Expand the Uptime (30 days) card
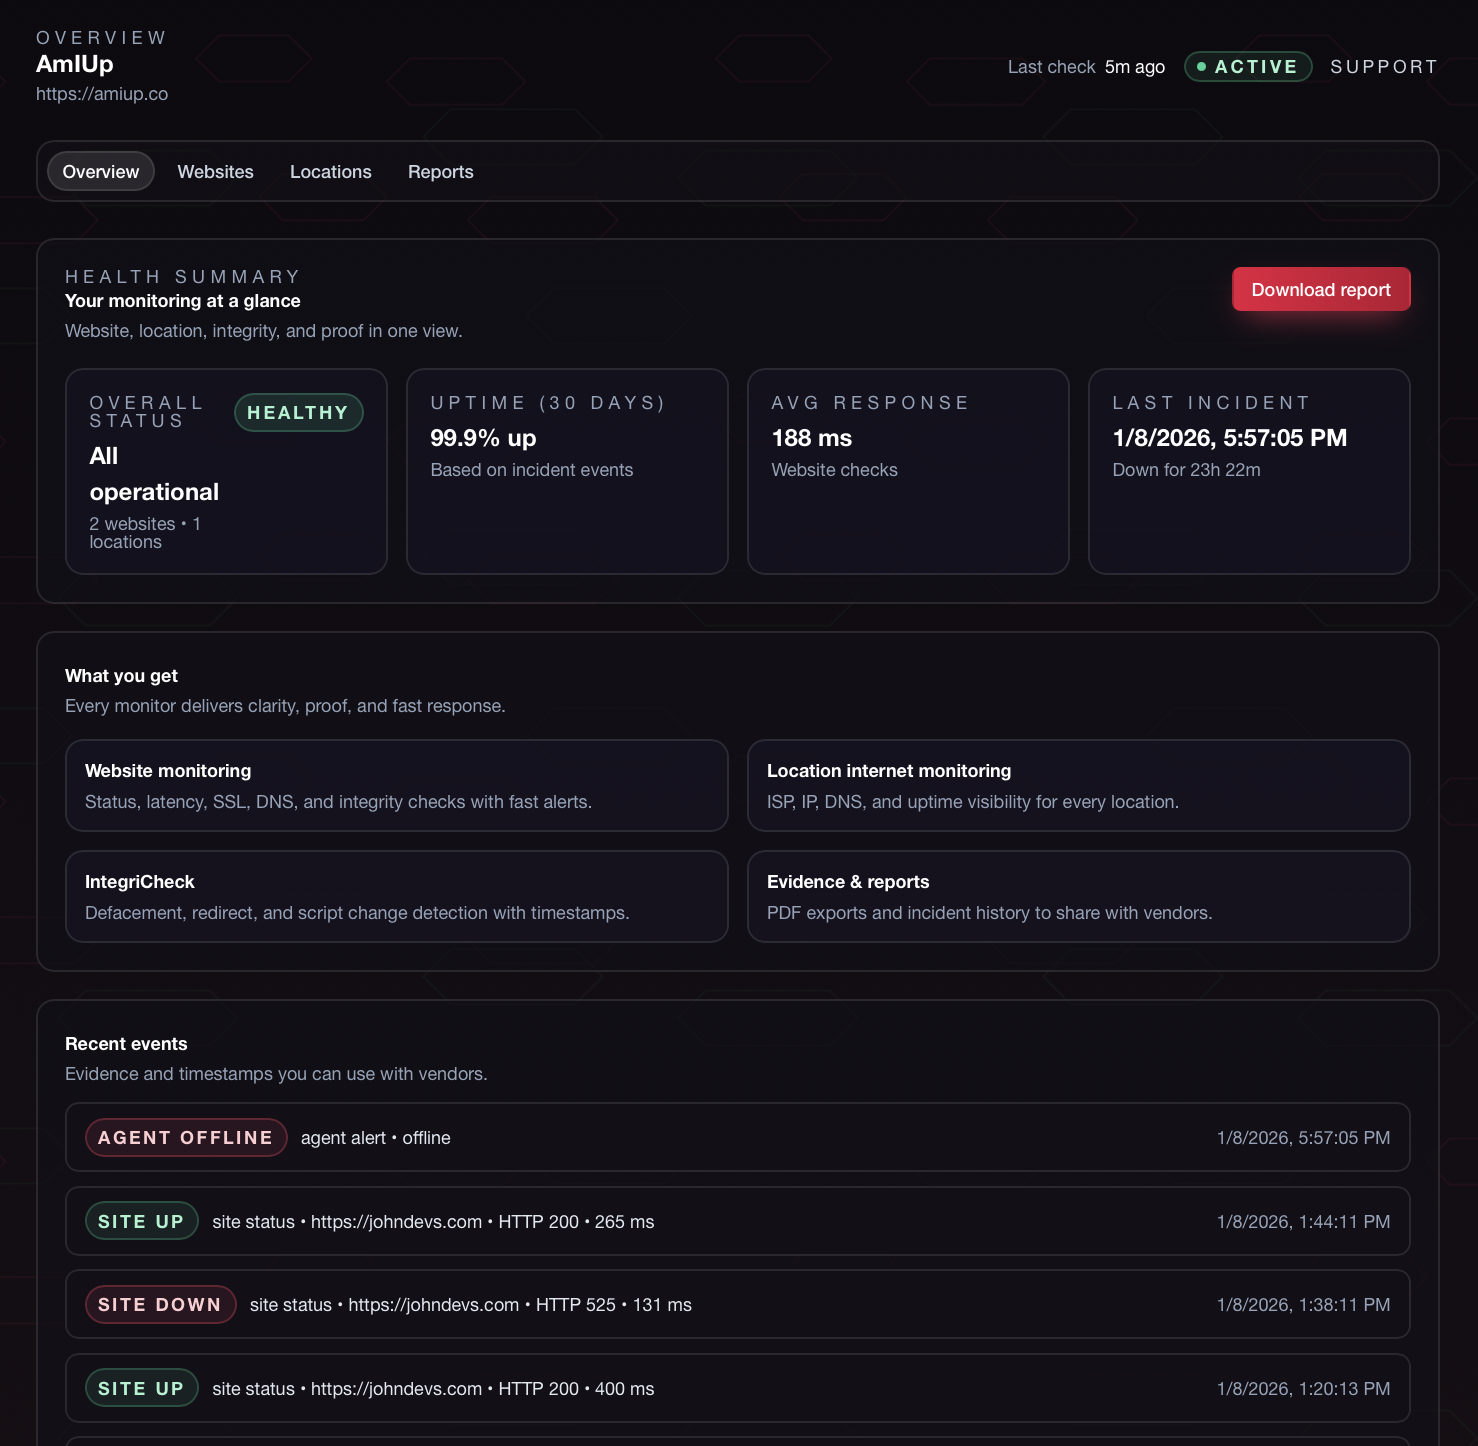The image size is (1478, 1446). tap(566, 471)
